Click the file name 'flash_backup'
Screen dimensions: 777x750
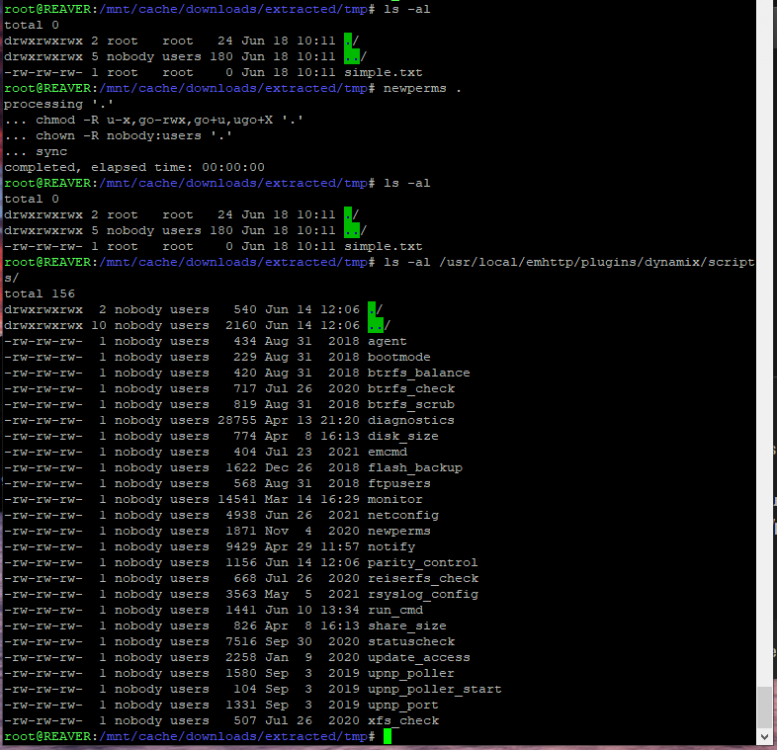click(x=415, y=468)
